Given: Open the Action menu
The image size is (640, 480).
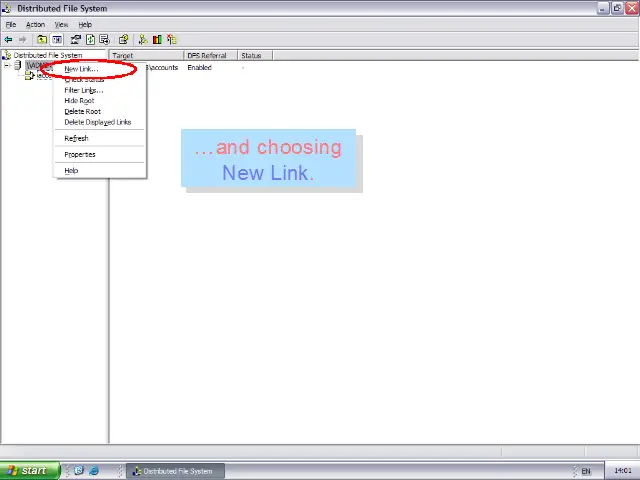Looking at the screenshot, I should [x=35, y=25].
